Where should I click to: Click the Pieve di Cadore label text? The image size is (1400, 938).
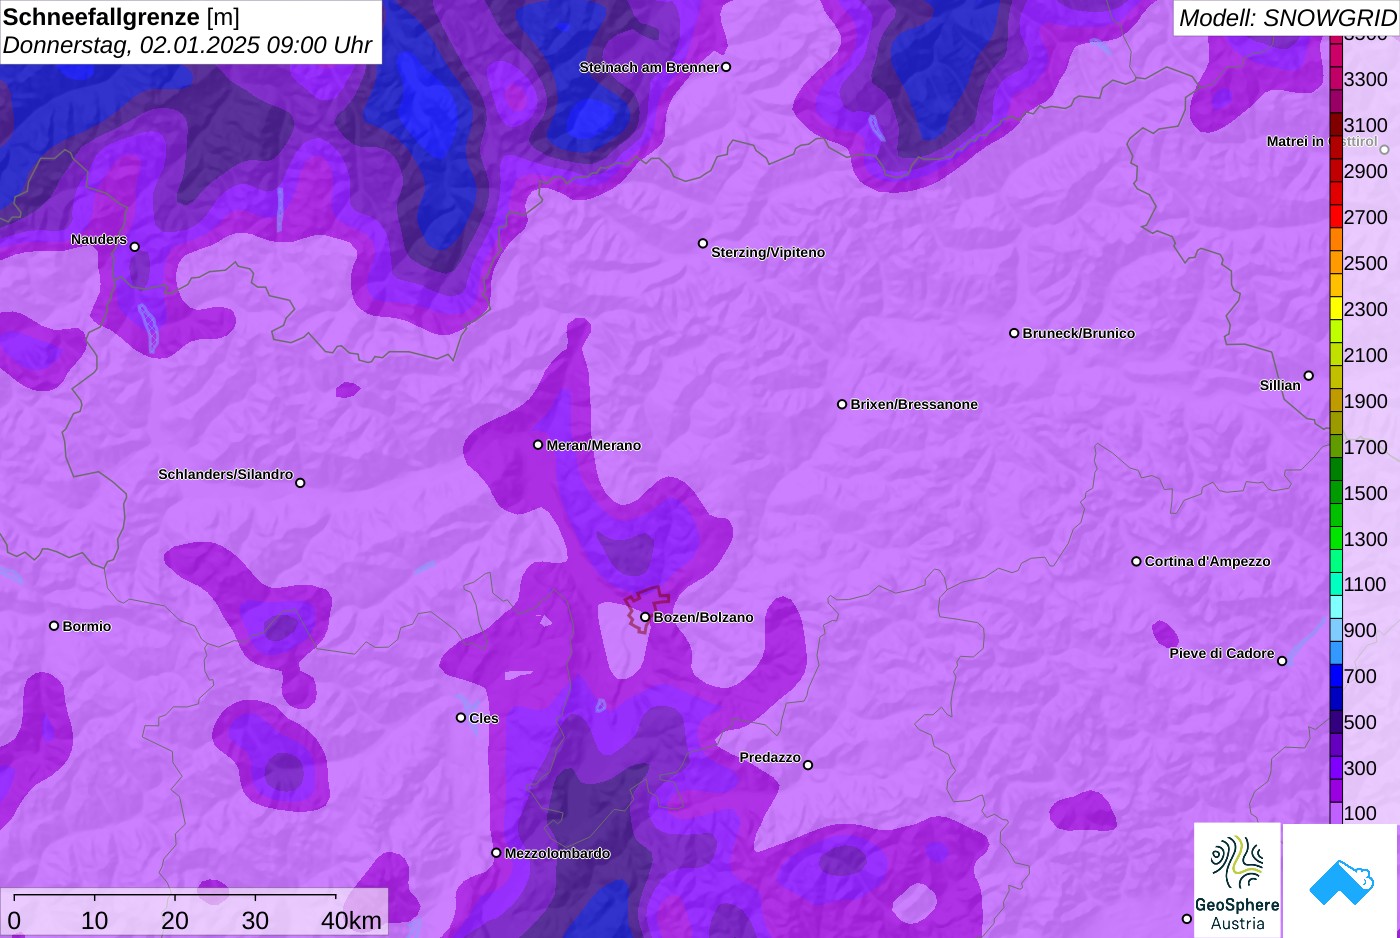[x=1222, y=653]
